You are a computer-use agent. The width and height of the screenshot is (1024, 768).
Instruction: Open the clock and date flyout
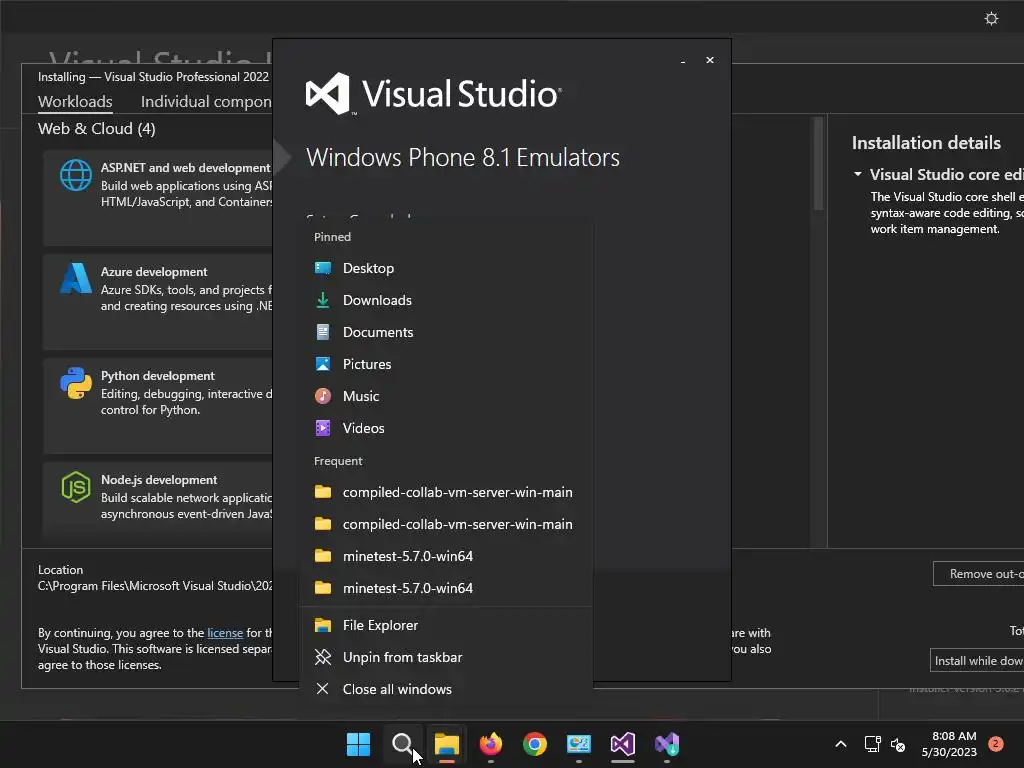[x=949, y=744]
